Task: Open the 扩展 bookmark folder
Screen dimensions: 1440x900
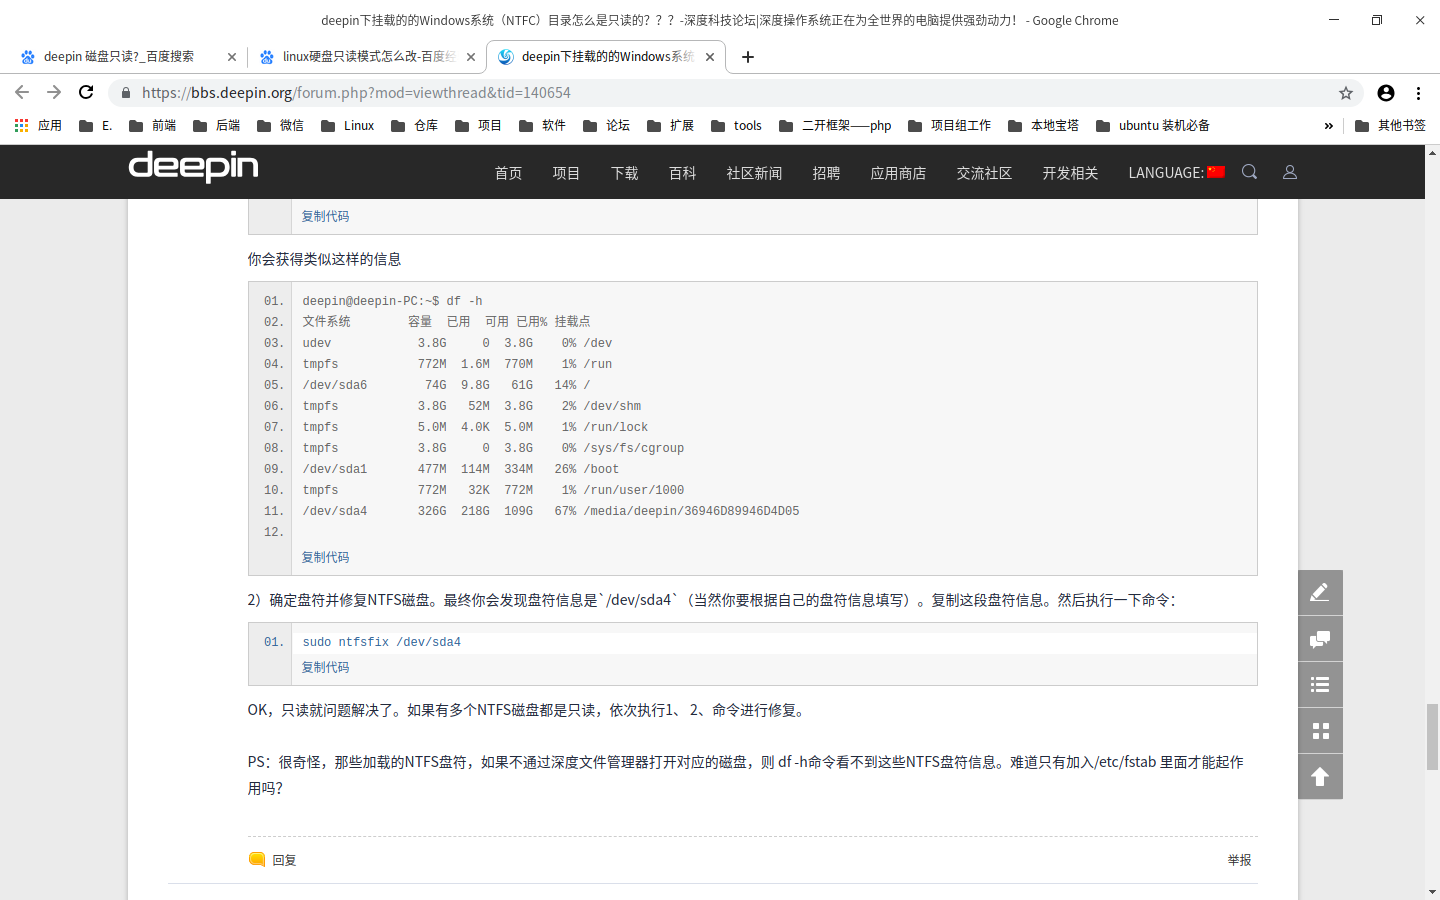Action: coord(671,126)
